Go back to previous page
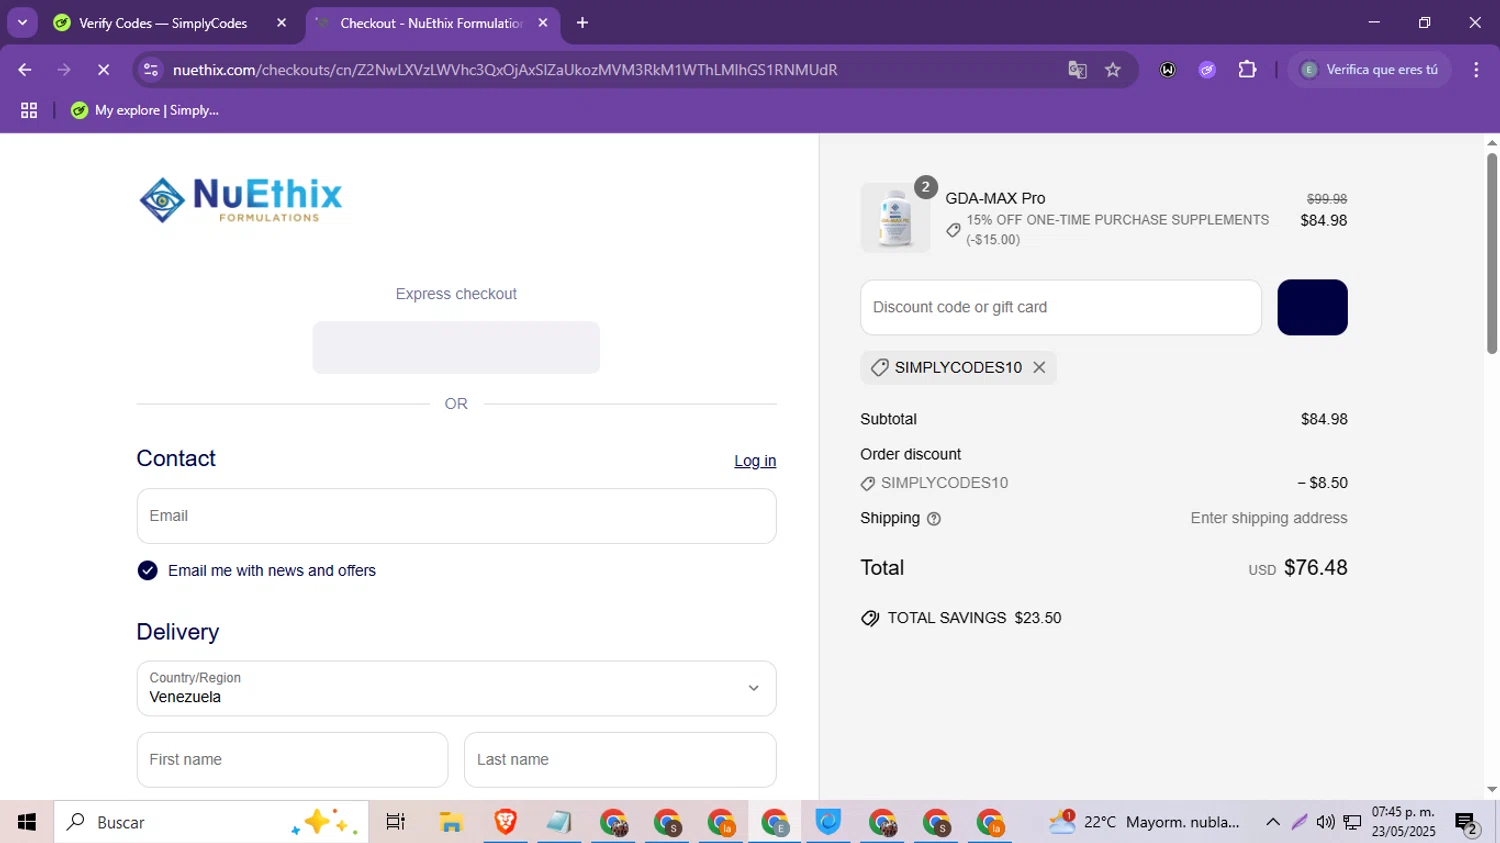 pos(25,70)
